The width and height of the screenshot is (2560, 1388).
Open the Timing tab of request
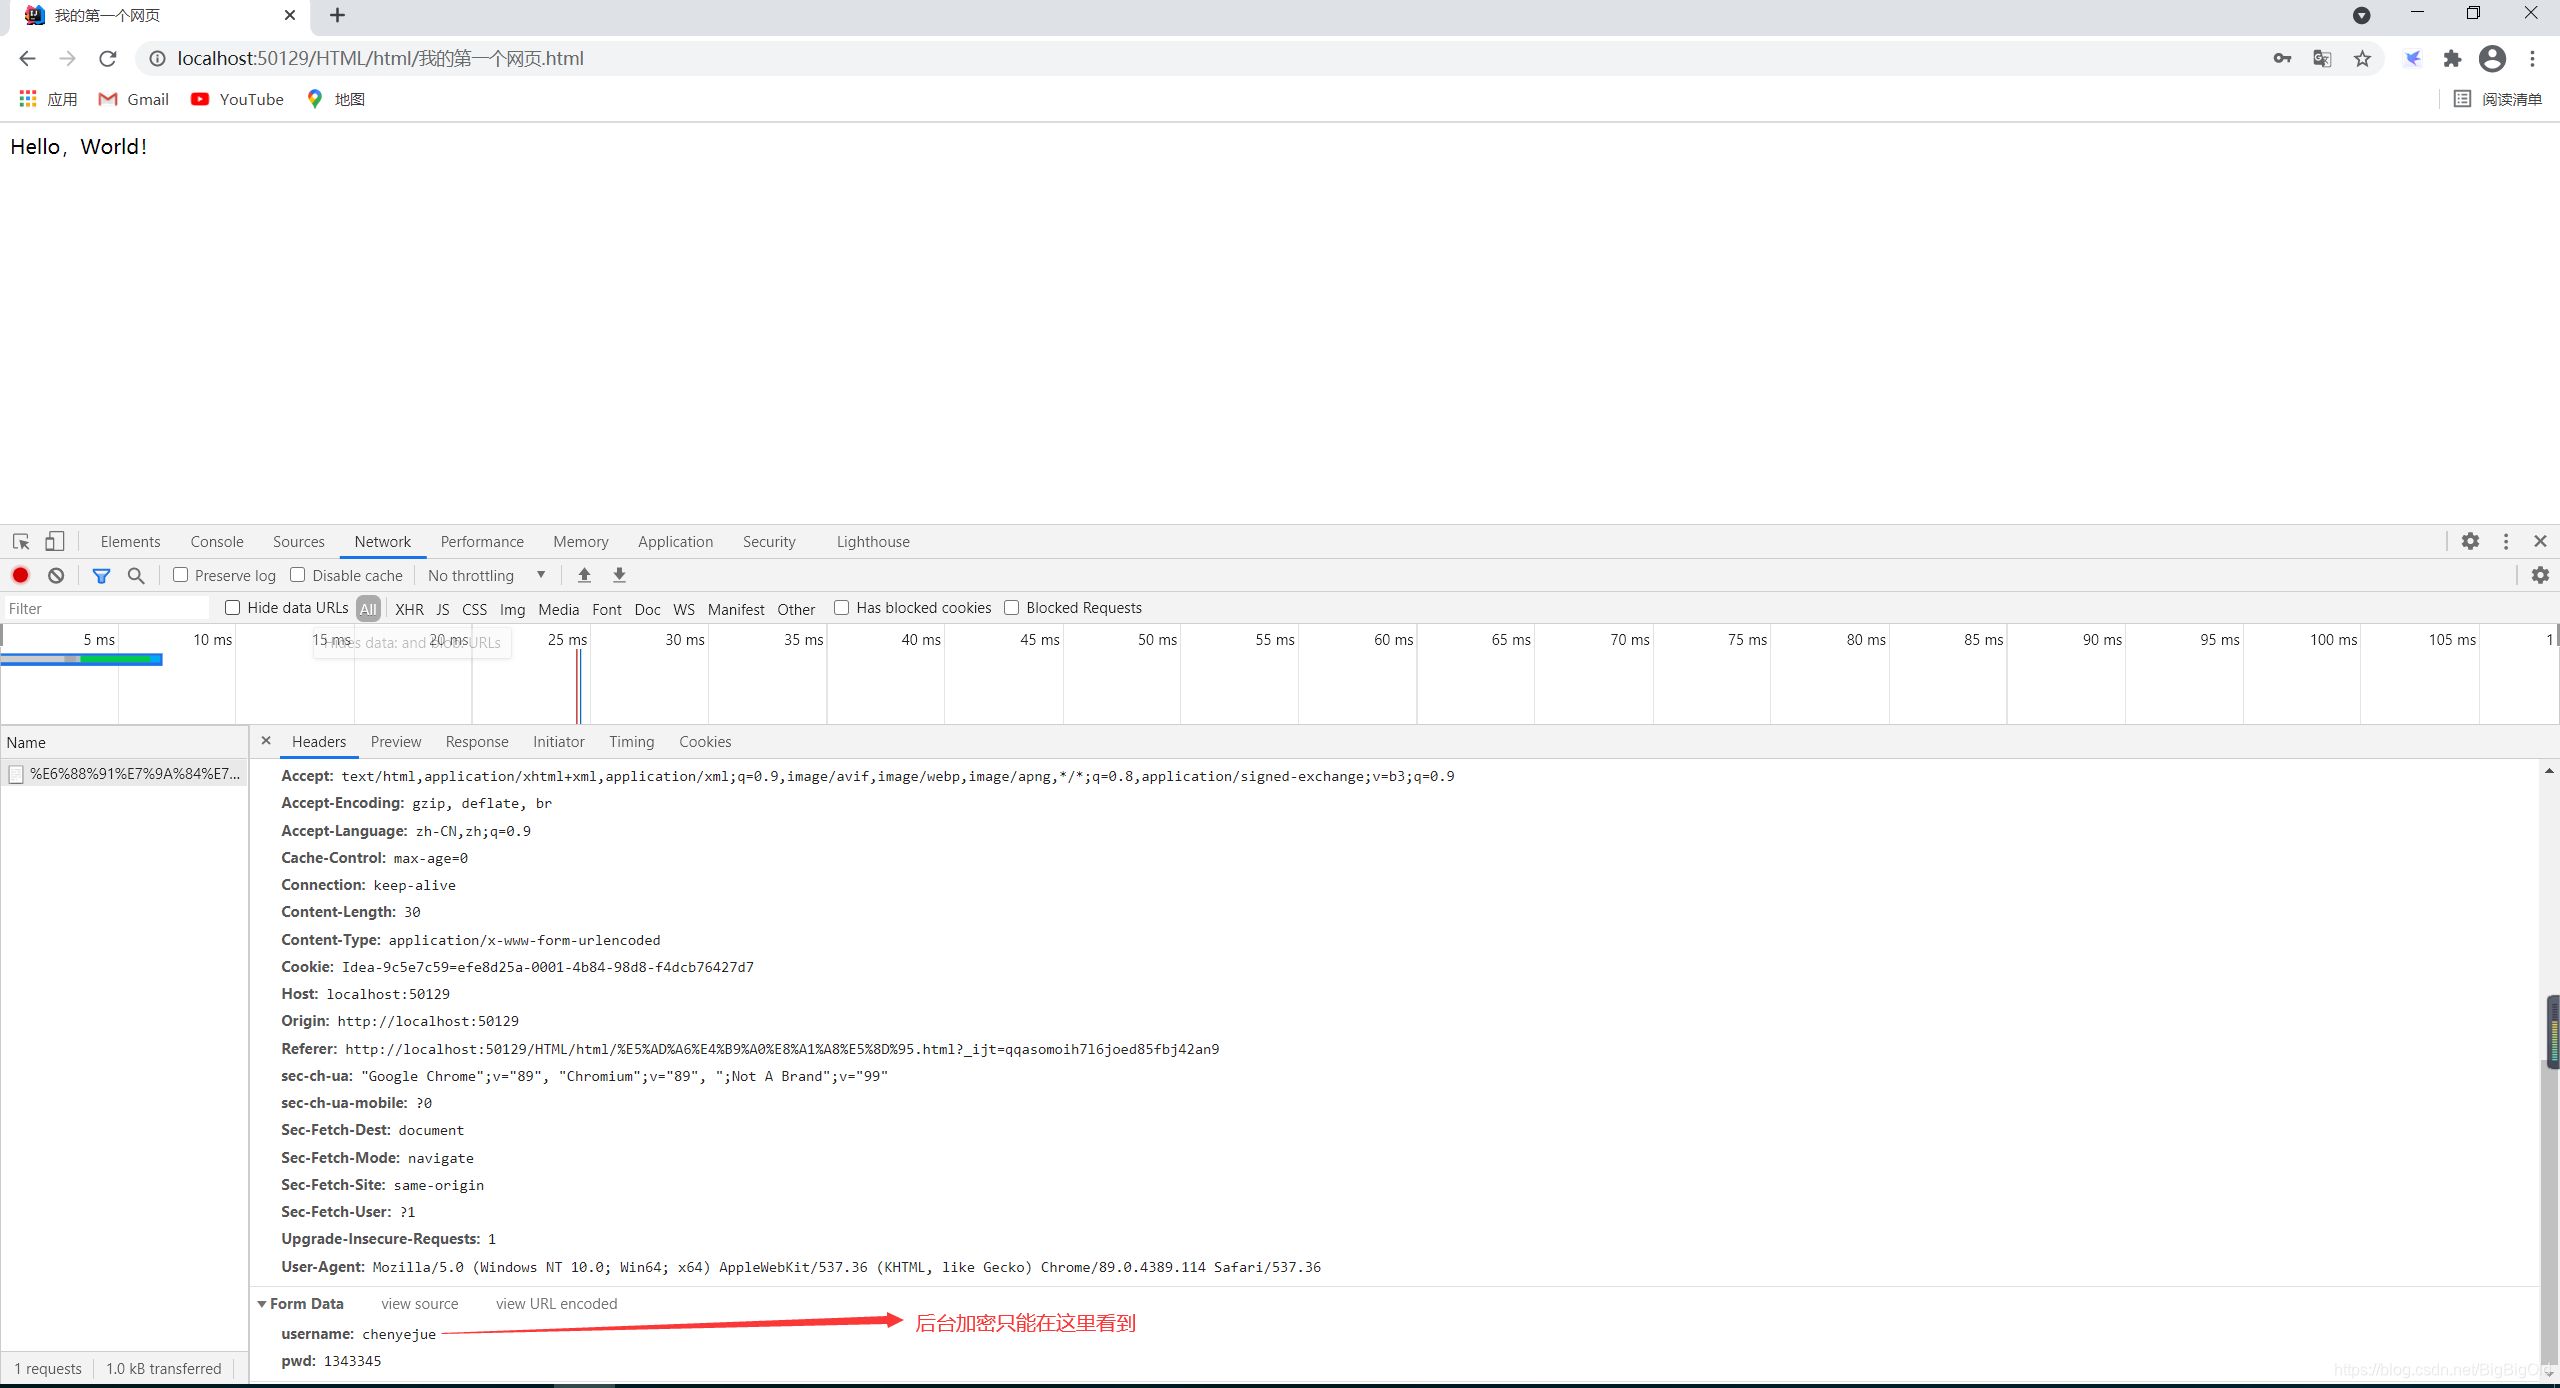[x=632, y=742]
